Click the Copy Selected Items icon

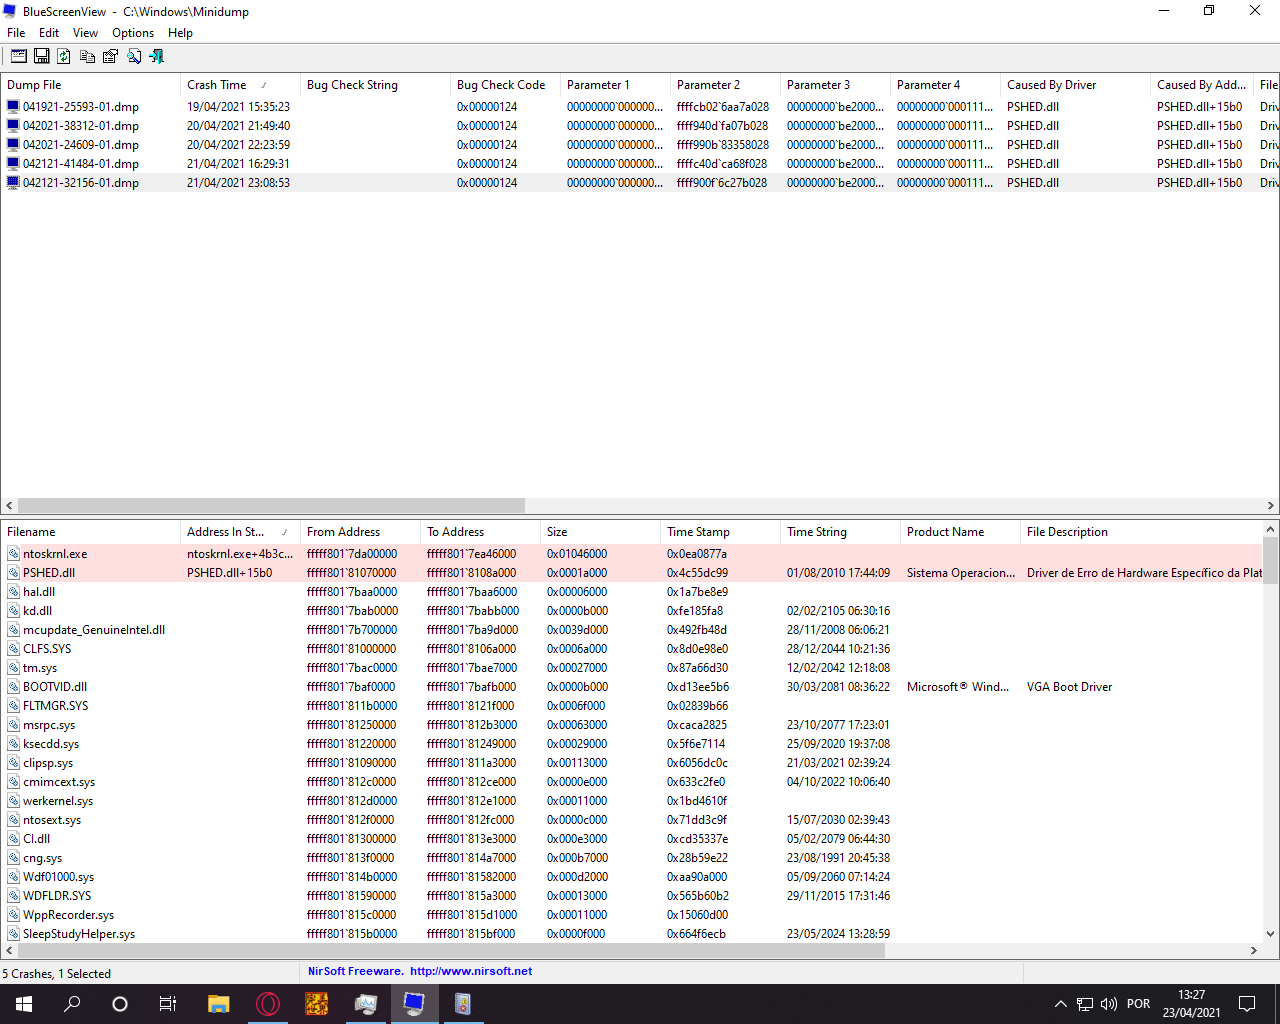88,57
